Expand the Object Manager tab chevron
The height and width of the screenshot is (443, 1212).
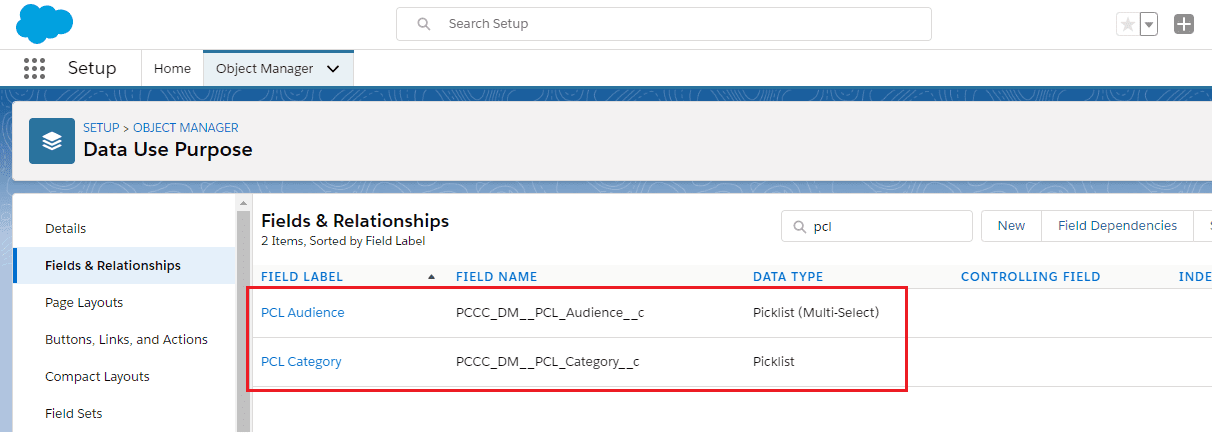(x=333, y=69)
